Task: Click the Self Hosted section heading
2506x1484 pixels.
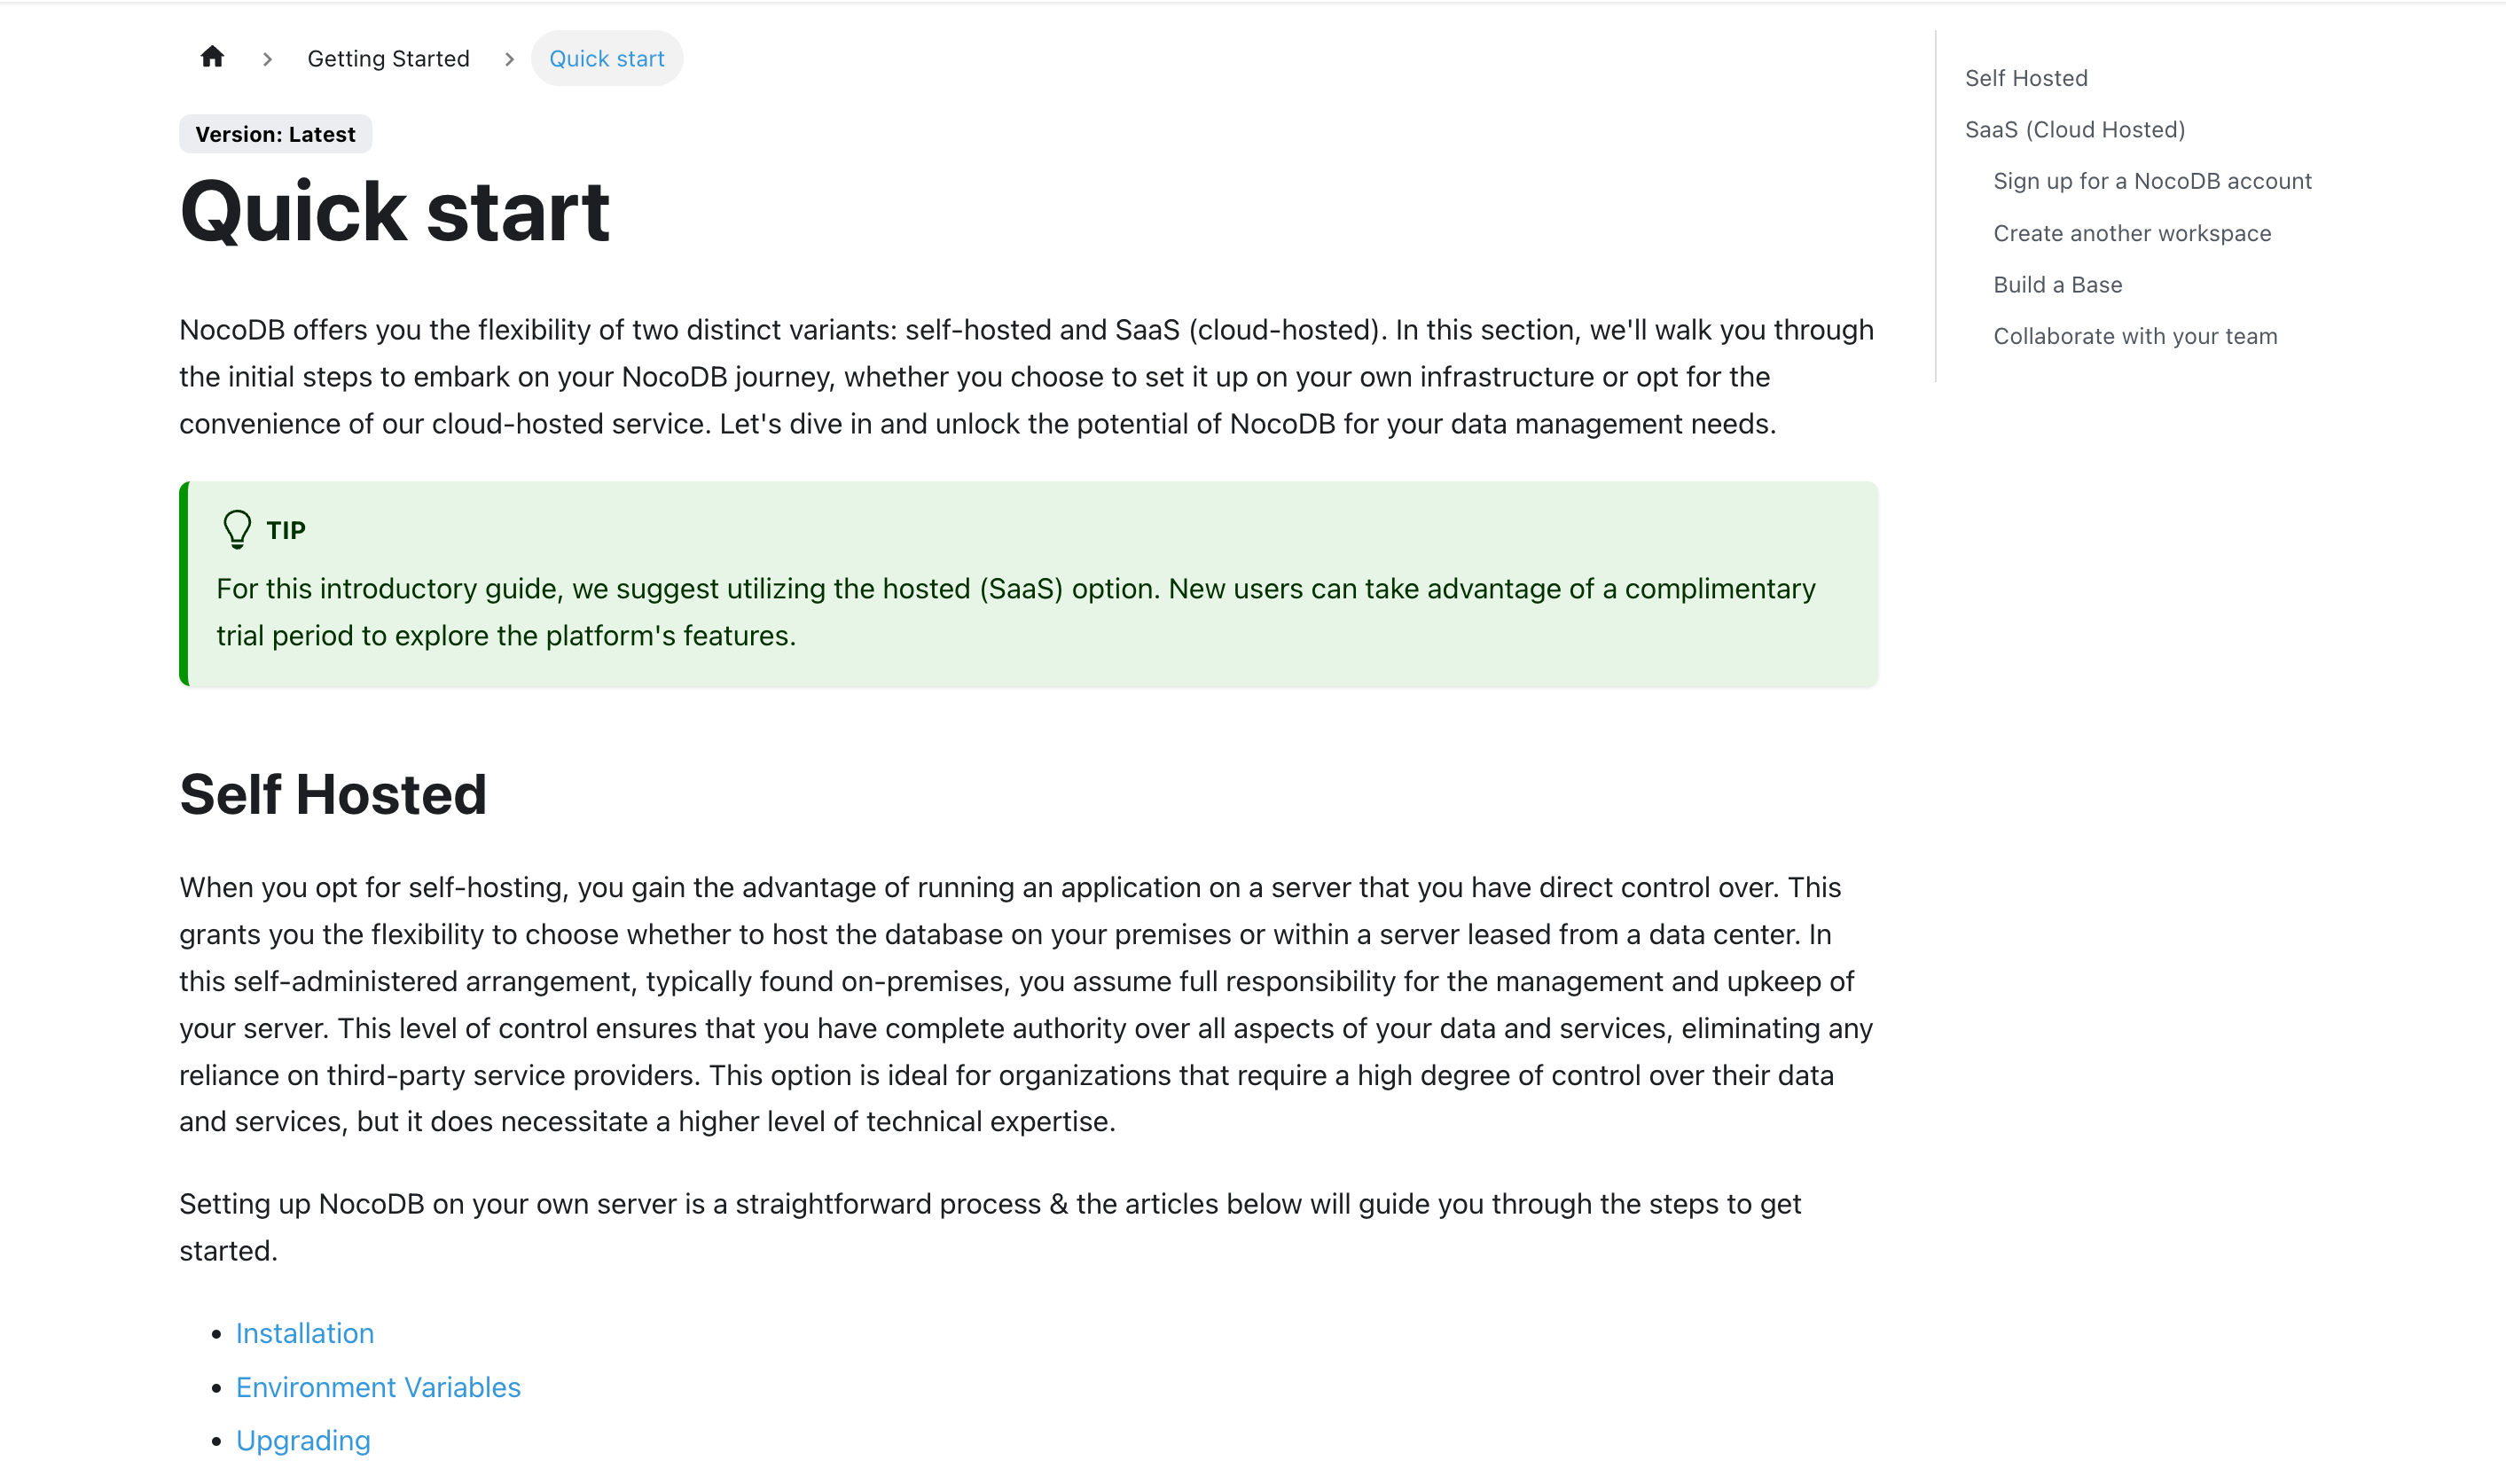Action: [x=333, y=794]
